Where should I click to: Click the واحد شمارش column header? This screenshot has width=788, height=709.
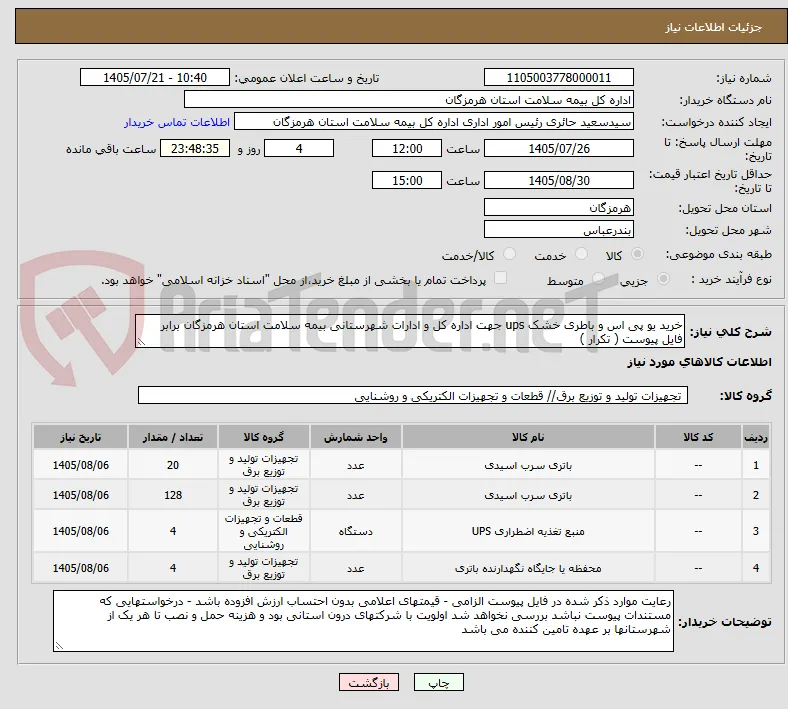click(355, 437)
